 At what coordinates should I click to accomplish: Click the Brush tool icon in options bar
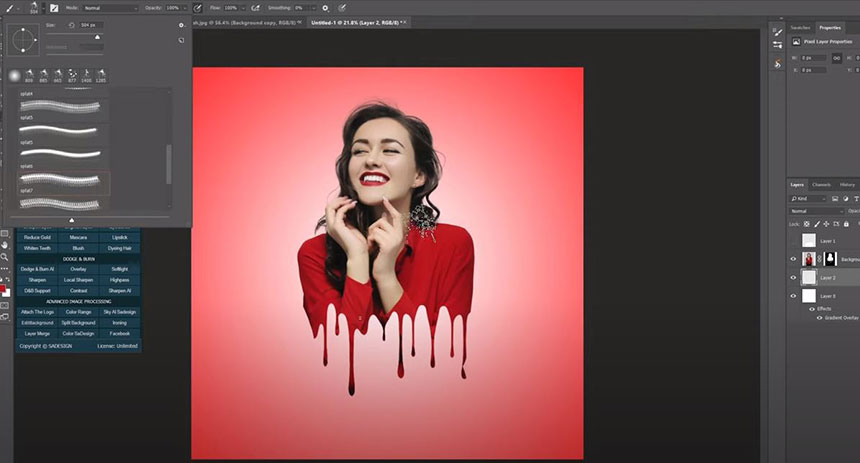(x=8, y=8)
